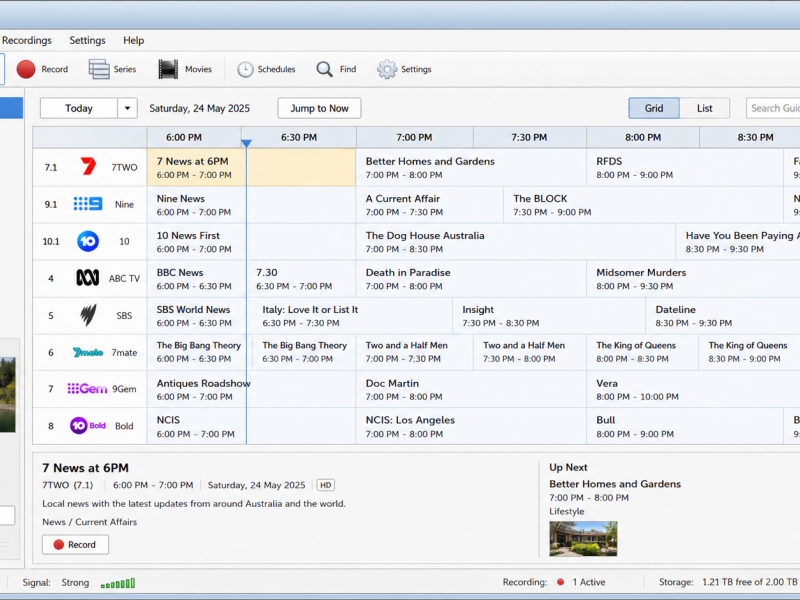800x600 pixels.
Task: Click the Jump to Now button
Action: pos(319,108)
